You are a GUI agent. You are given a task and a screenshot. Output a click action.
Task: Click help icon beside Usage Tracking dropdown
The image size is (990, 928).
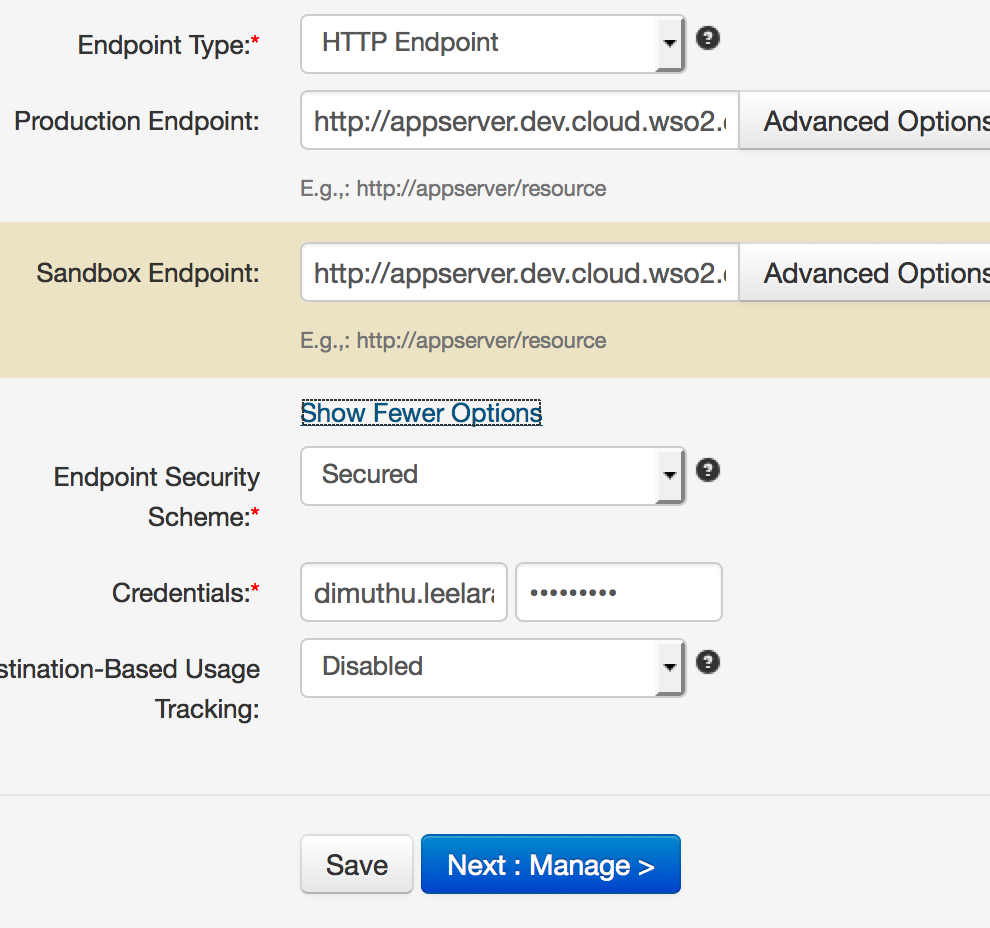[708, 663]
